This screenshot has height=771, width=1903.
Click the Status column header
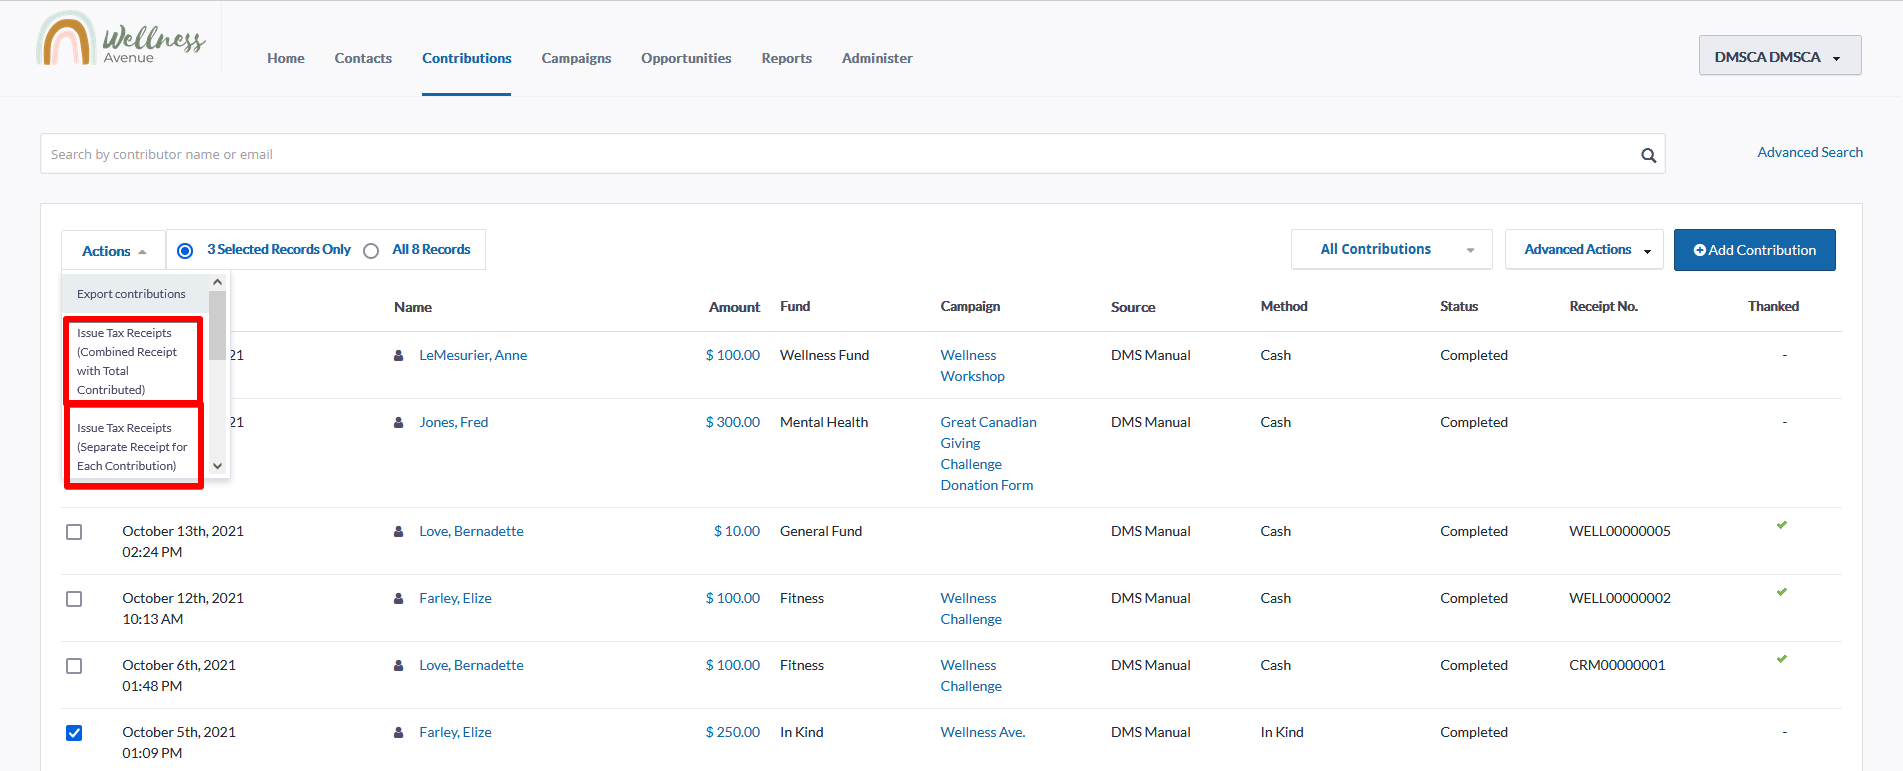1459,306
